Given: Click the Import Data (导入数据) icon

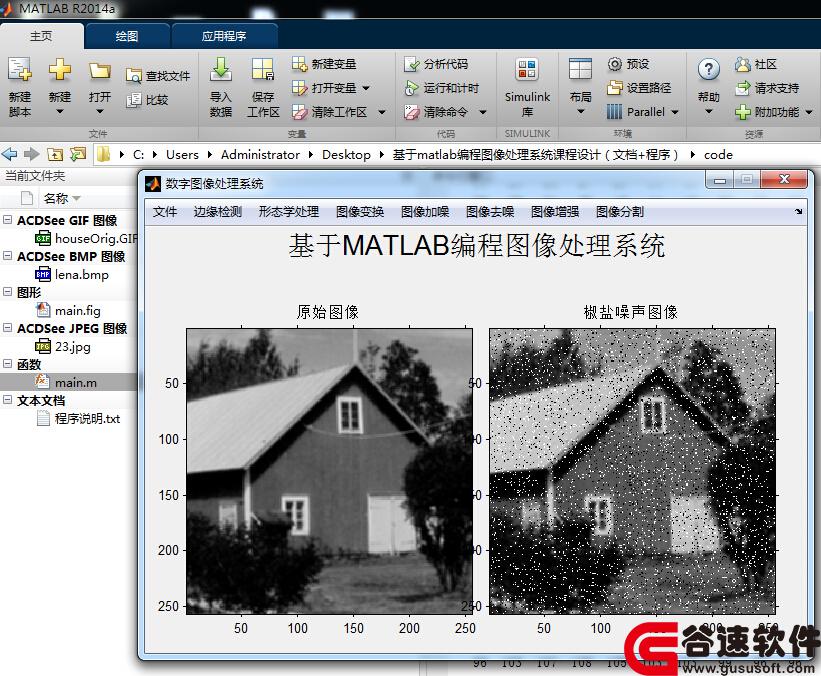Looking at the screenshot, I should click(x=221, y=69).
